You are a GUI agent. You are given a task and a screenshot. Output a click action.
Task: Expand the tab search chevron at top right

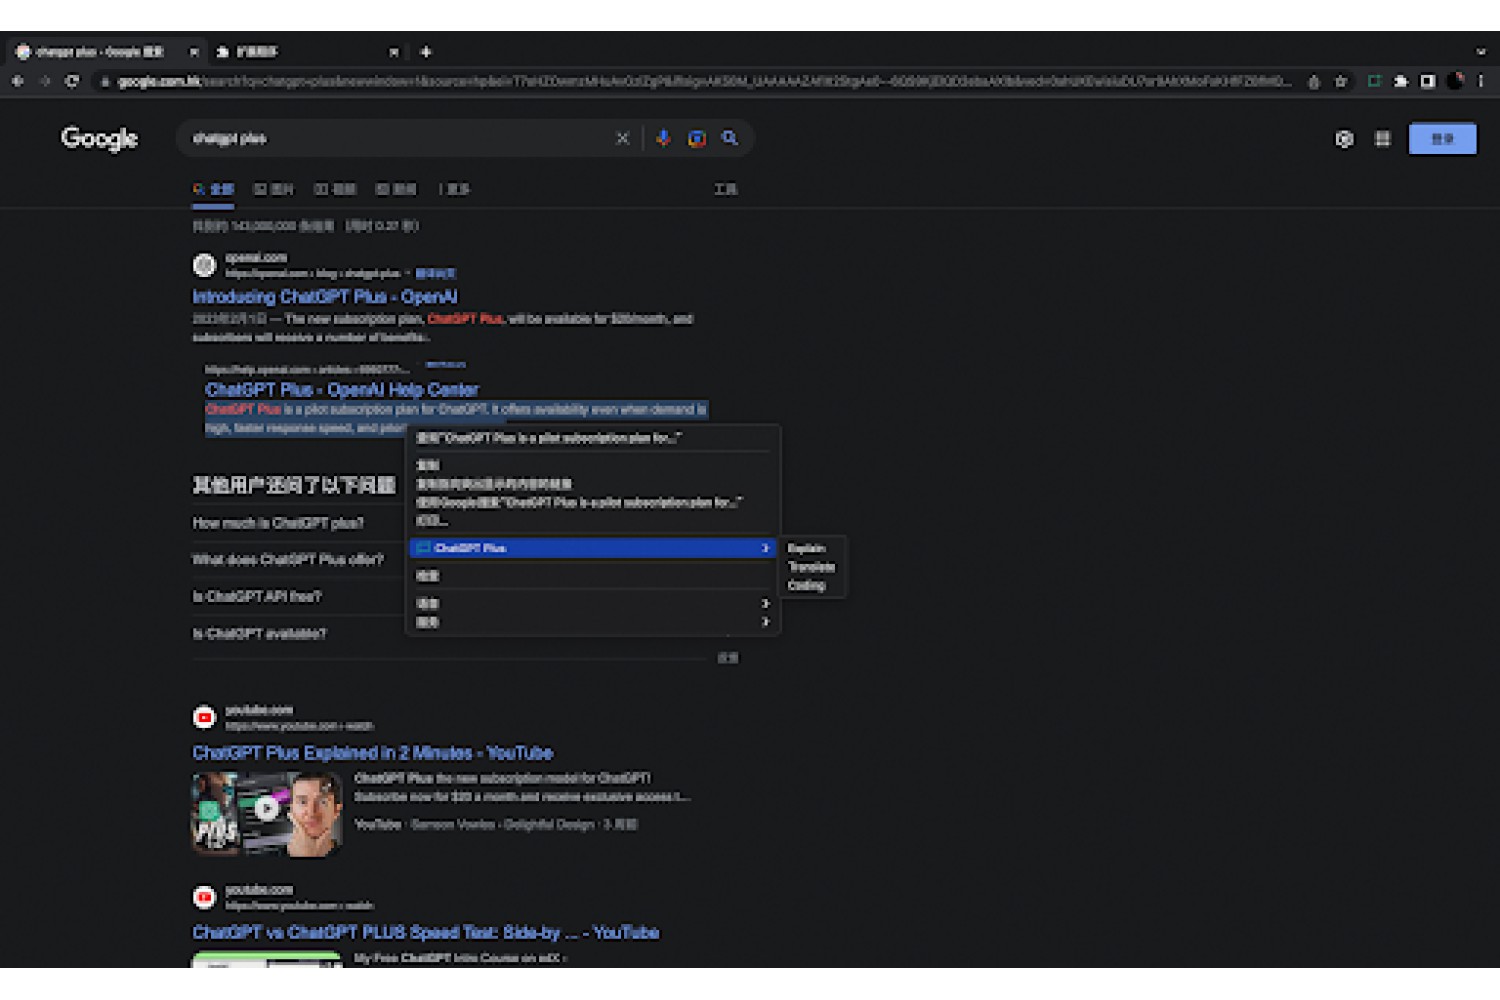pos(1481,52)
